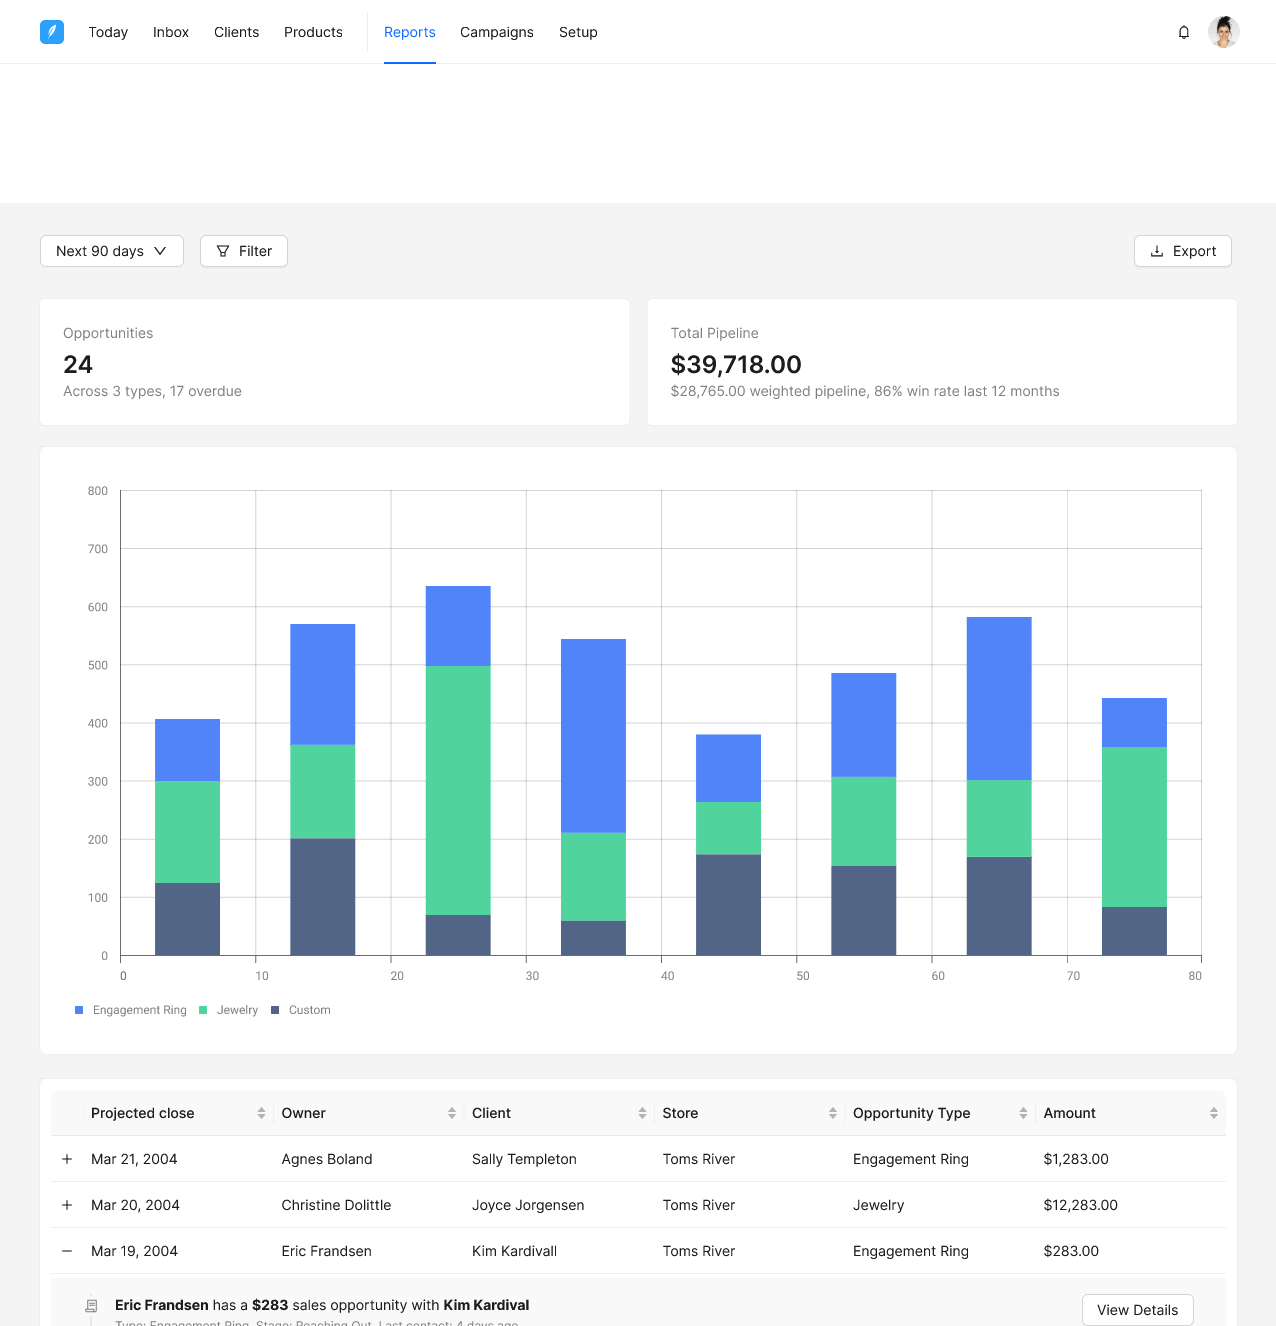Toggle Jewelry series in chart legend
Screen dimensions: 1276x1326
tap(229, 1010)
